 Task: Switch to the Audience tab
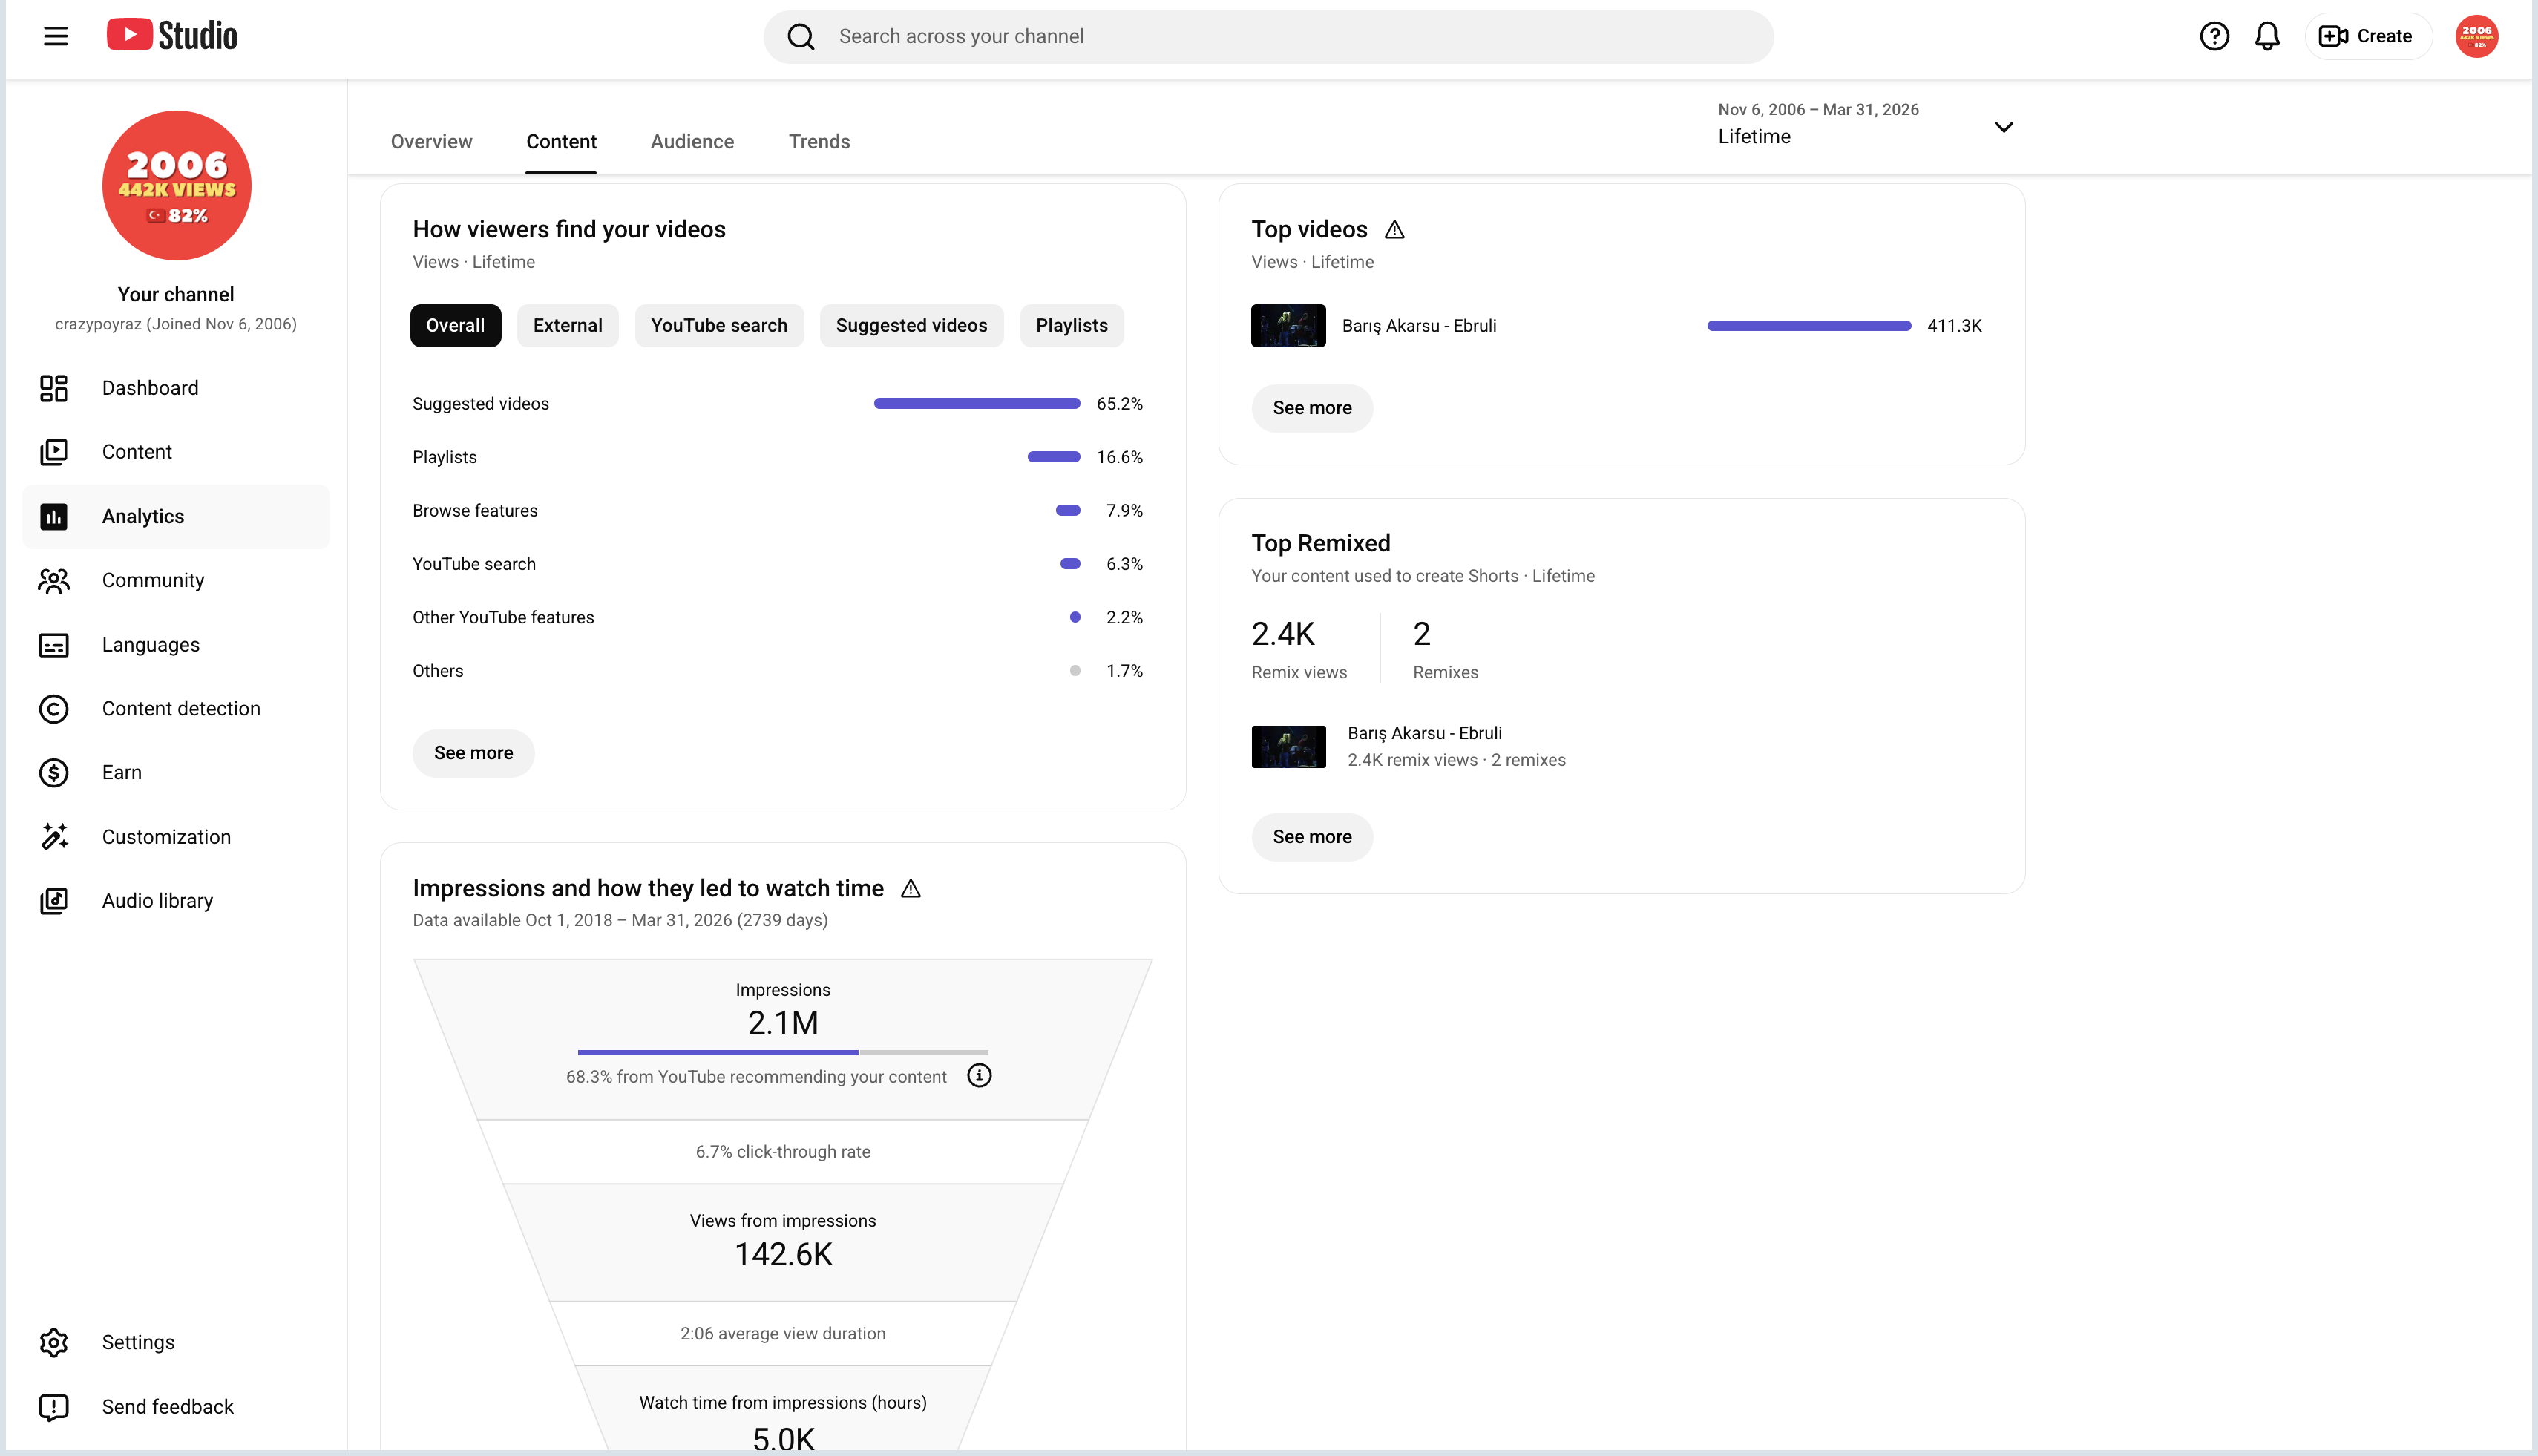(x=692, y=142)
